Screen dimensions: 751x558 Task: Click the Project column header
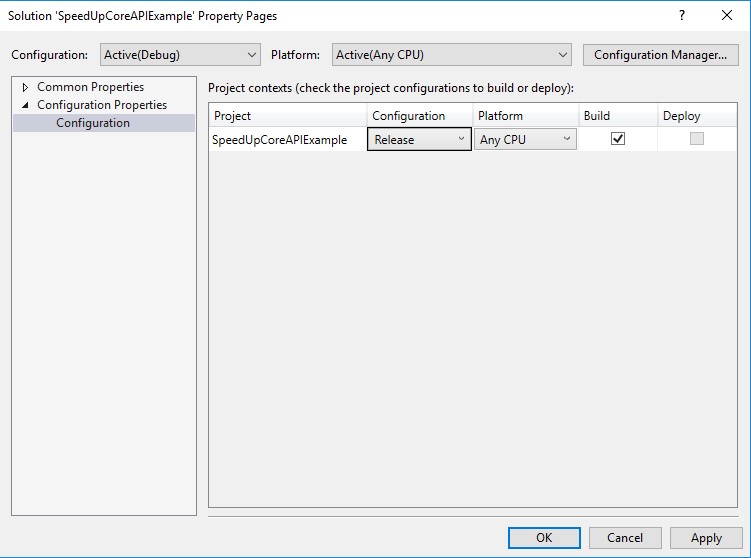288,115
